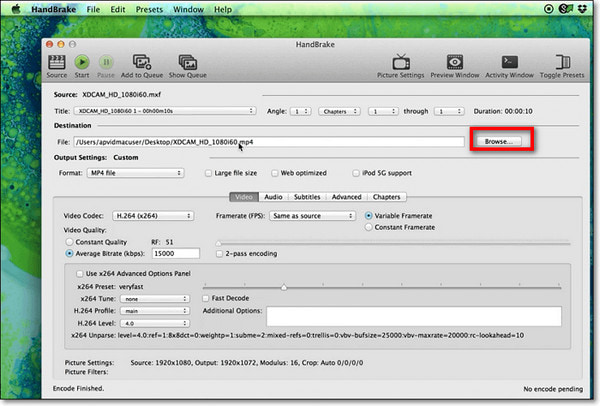Viewport: 600px width, 406px height.
Task: Switch to the Chapters tab
Action: [386, 197]
